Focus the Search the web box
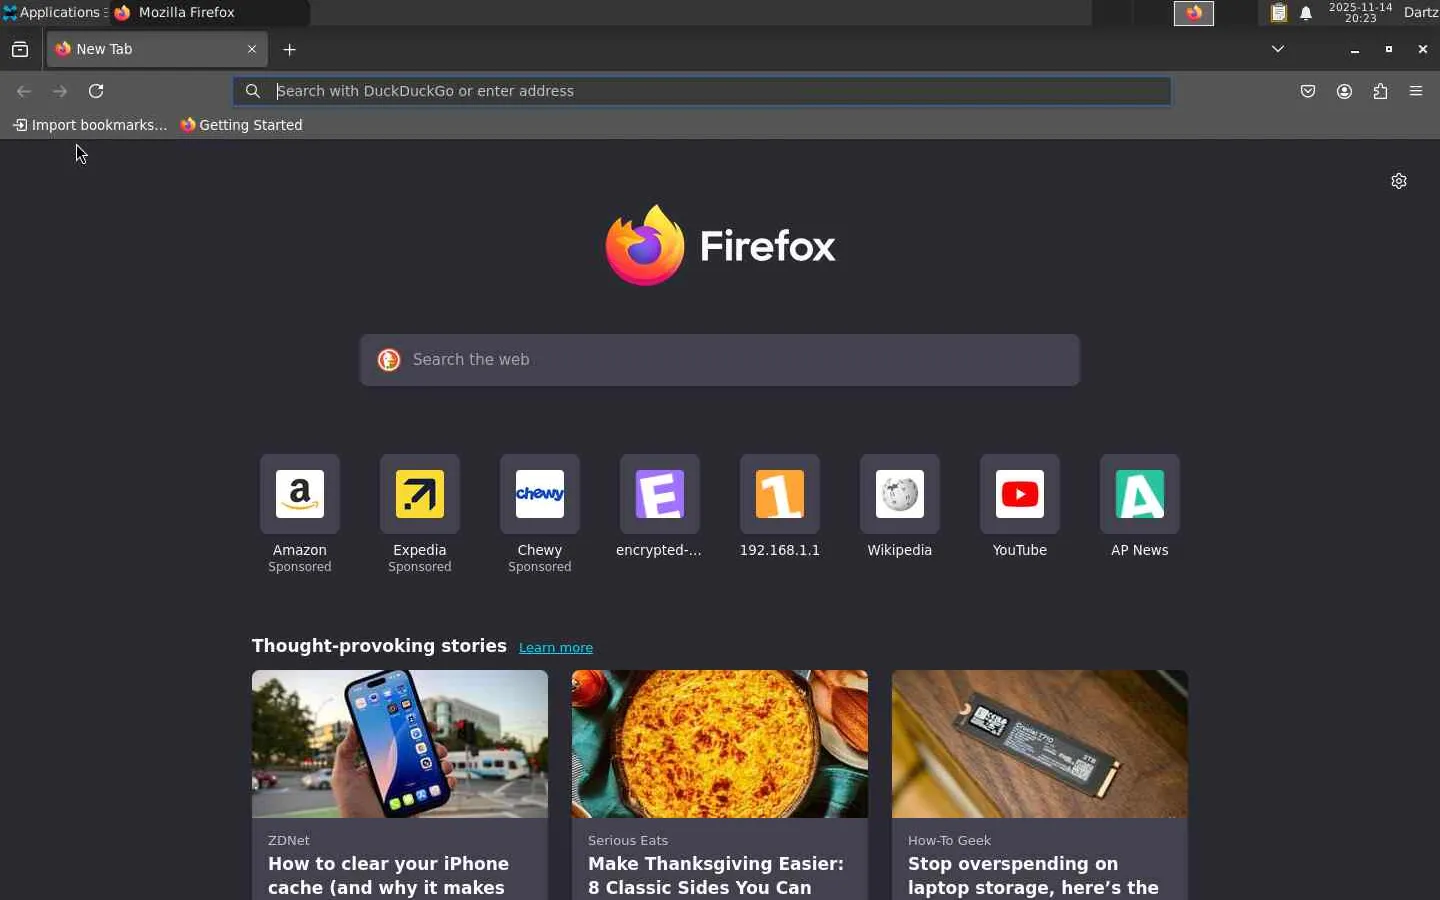The width and height of the screenshot is (1440, 900). coord(720,360)
